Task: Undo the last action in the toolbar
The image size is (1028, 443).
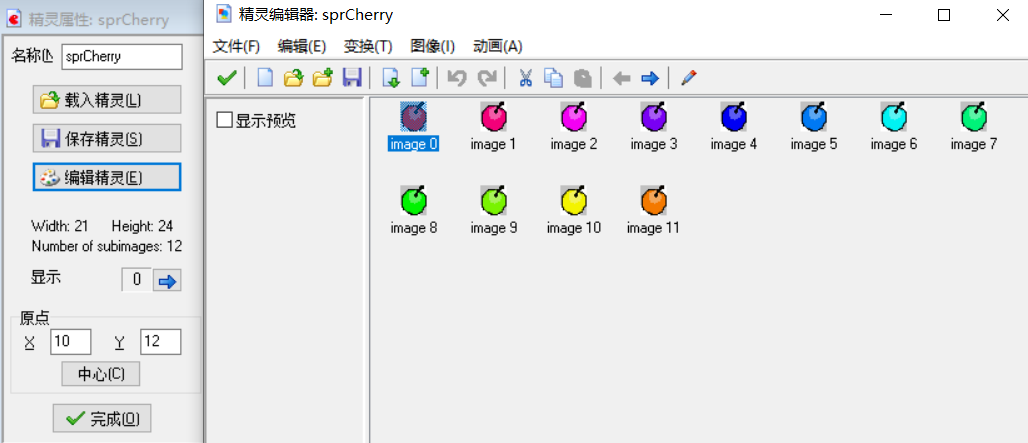Action: point(456,79)
